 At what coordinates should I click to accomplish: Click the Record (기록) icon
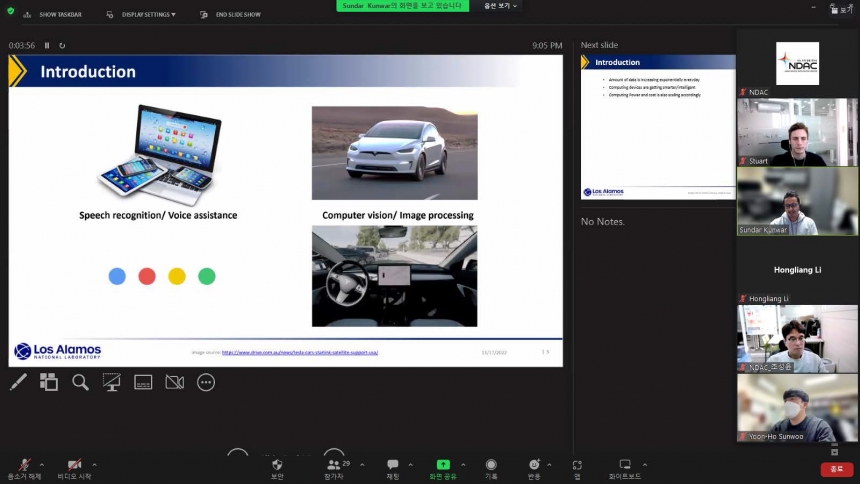(x=491, y=465)
